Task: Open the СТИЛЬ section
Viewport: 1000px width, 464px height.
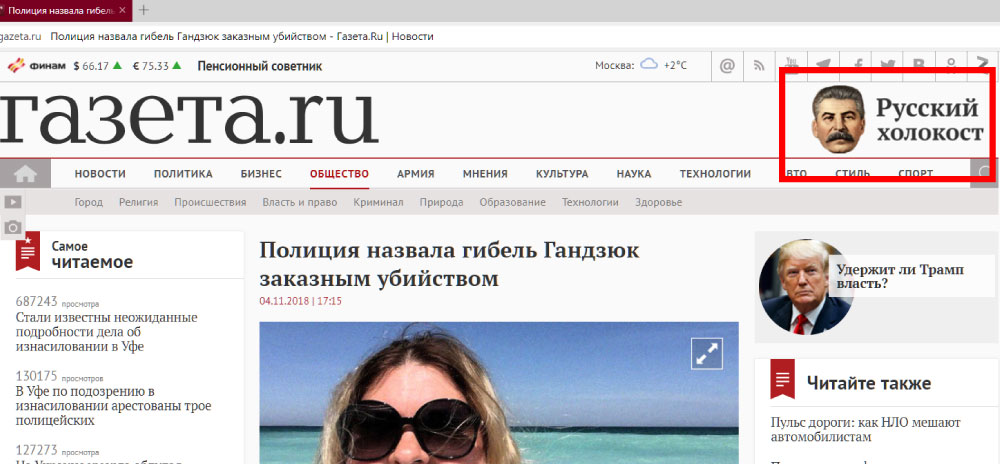Action: pos(853,173)
